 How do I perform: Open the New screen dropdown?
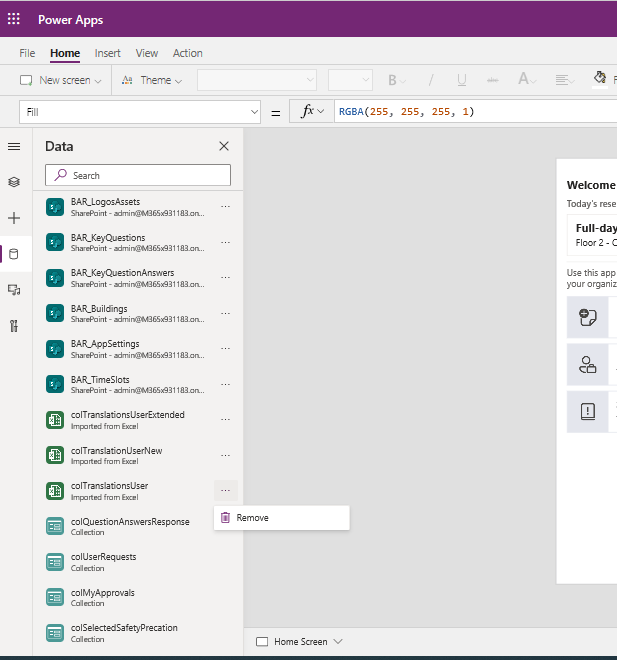point(61,80)
